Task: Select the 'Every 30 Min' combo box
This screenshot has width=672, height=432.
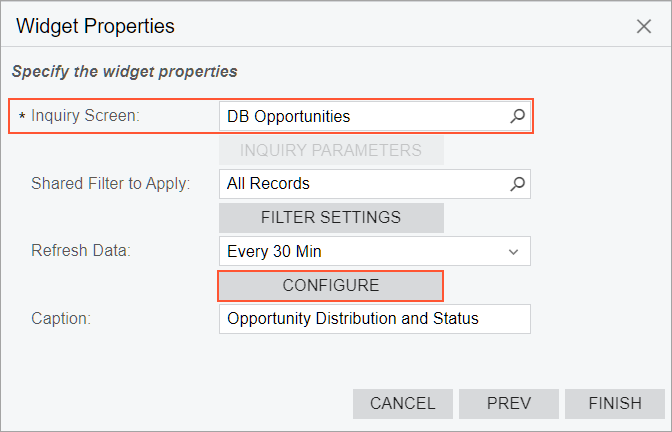Action: click(x=362, y=252)
